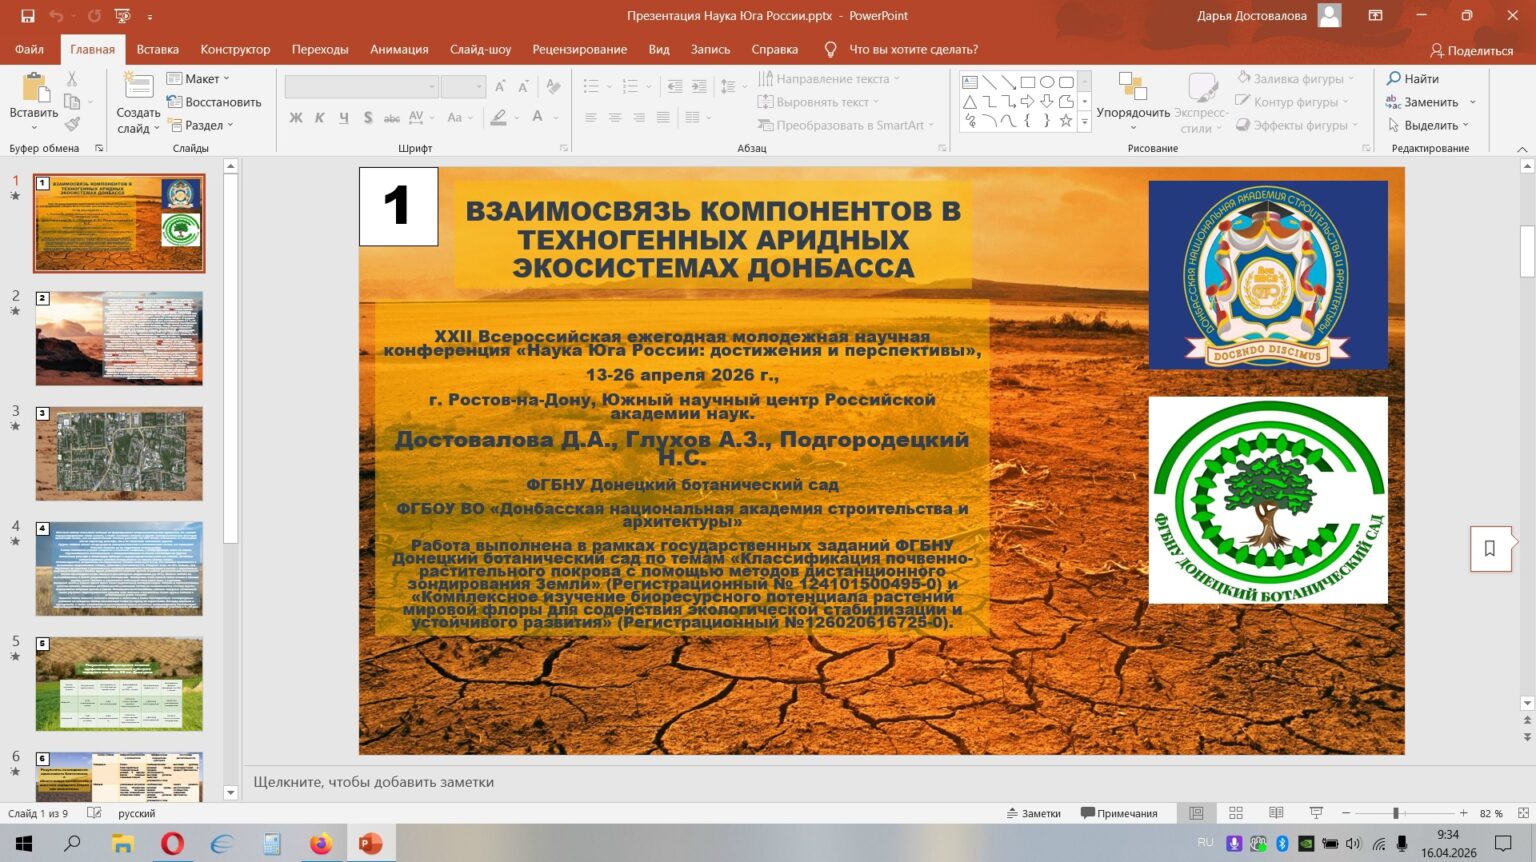Screen dimensions: 1536x862
Task: Open the Макет layout dropdown
Action: (x=199, y=79)
